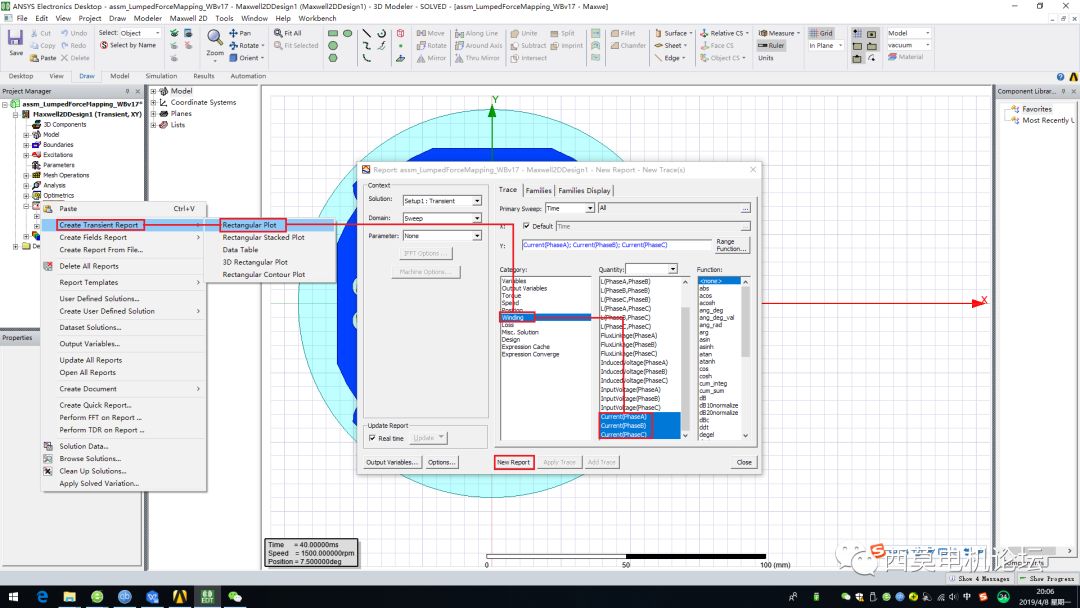Choose Create Transient Report menu entry
The width and height of the screenshot is (1080, 608).
click(x=98, y=225)
